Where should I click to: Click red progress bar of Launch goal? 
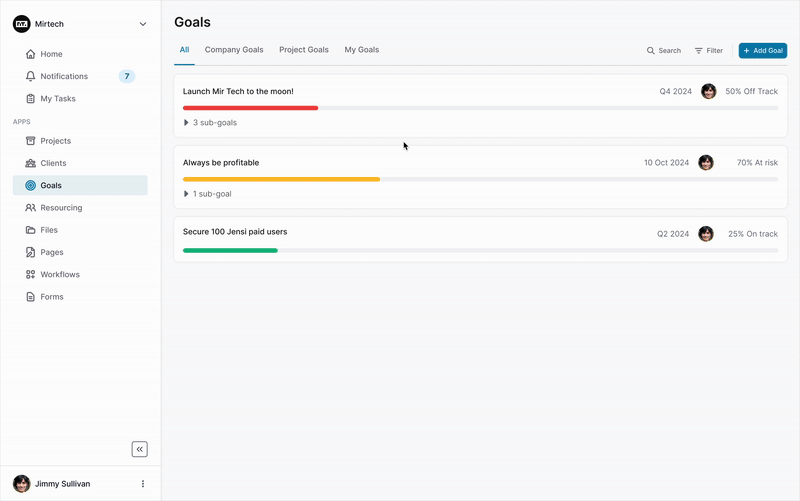click(x=251, y=108)
